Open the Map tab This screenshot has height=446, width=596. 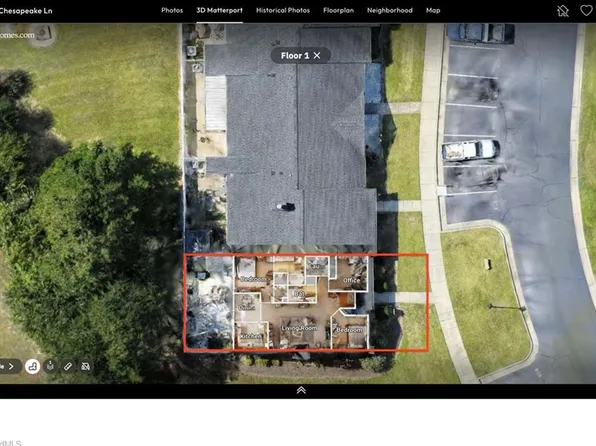433,11
